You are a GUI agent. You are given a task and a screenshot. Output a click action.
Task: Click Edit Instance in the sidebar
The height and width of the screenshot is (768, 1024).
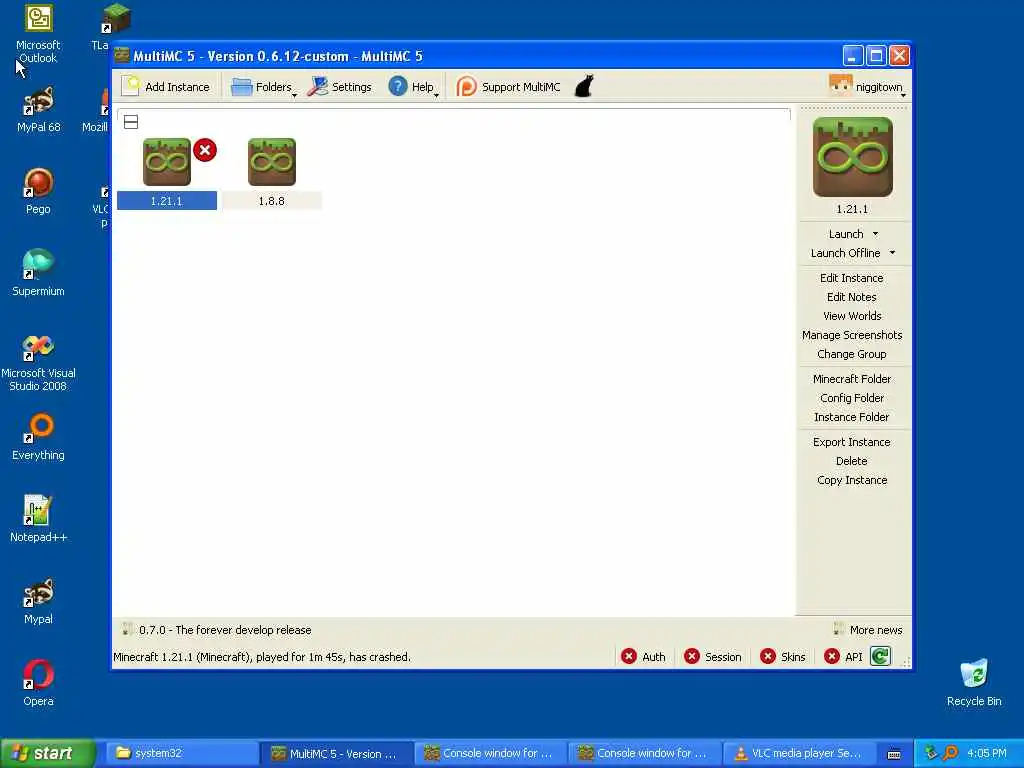(x=852, y=278)
